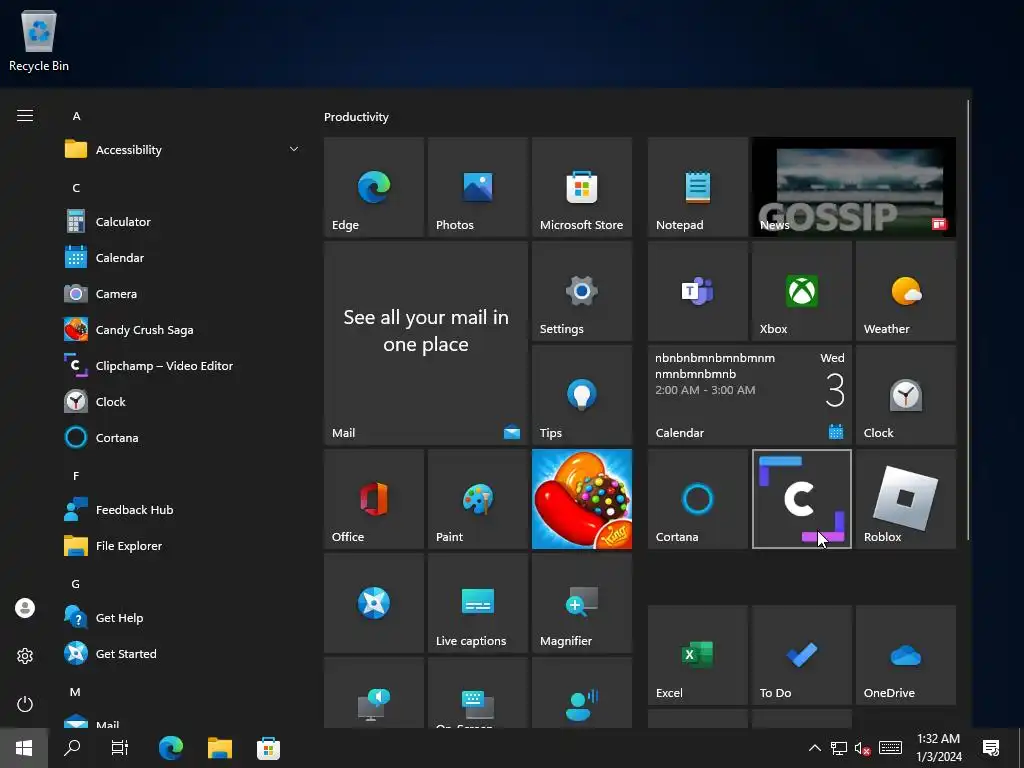Open the notification center icon
This screenshot has width=1024, height=768.
pos(991,748)
